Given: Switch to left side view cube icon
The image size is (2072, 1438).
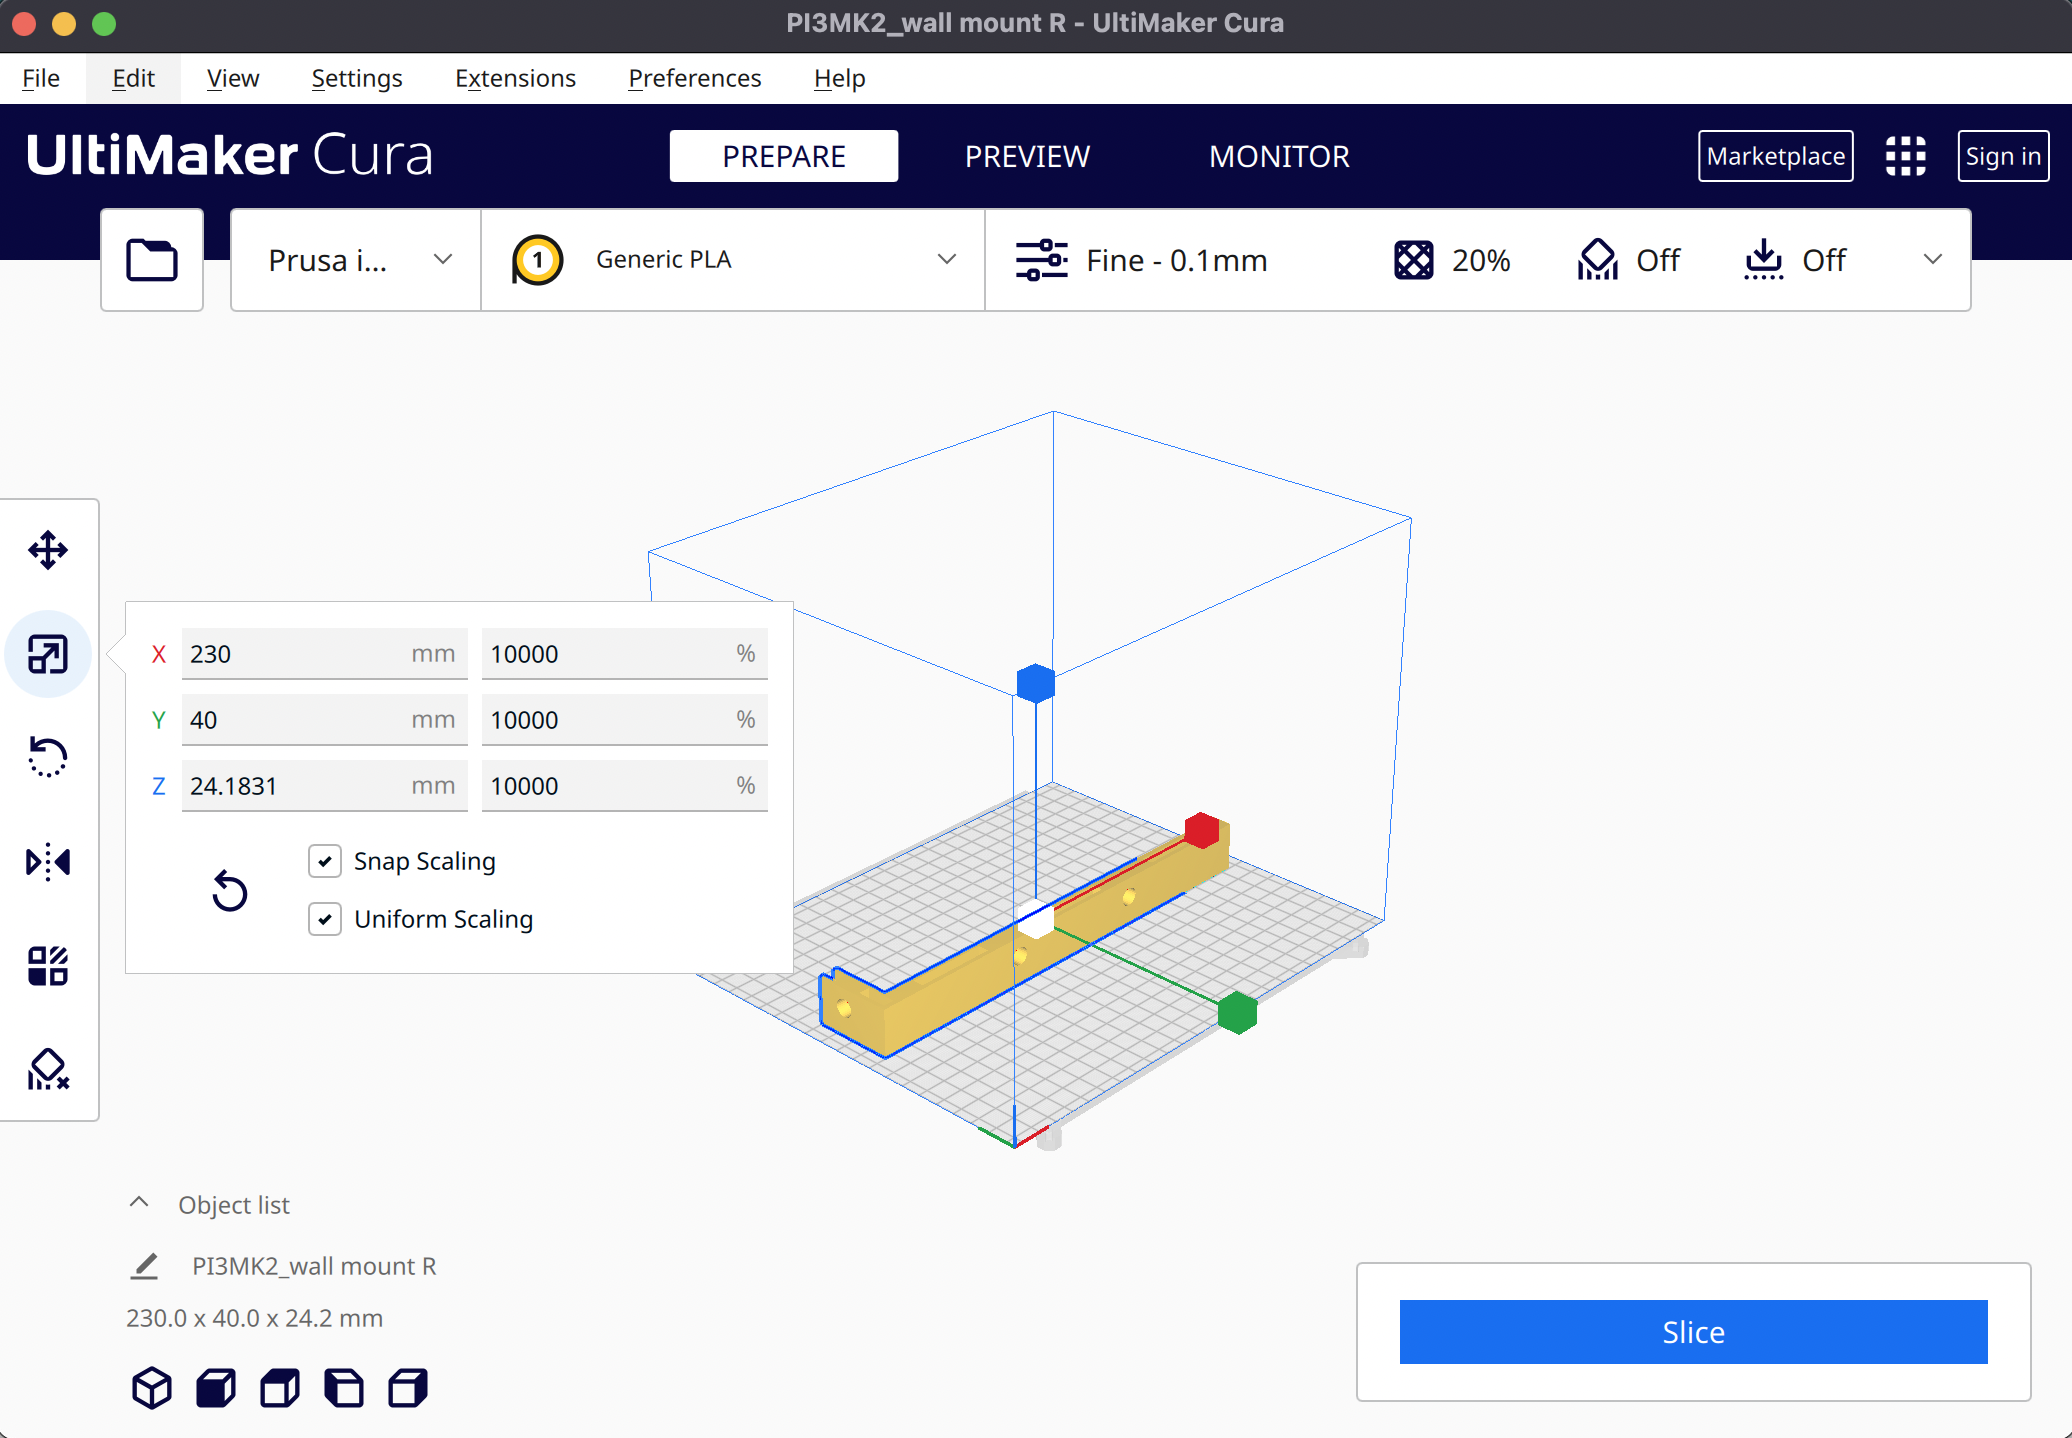Looking at the screenshot, I should 344,1388.
